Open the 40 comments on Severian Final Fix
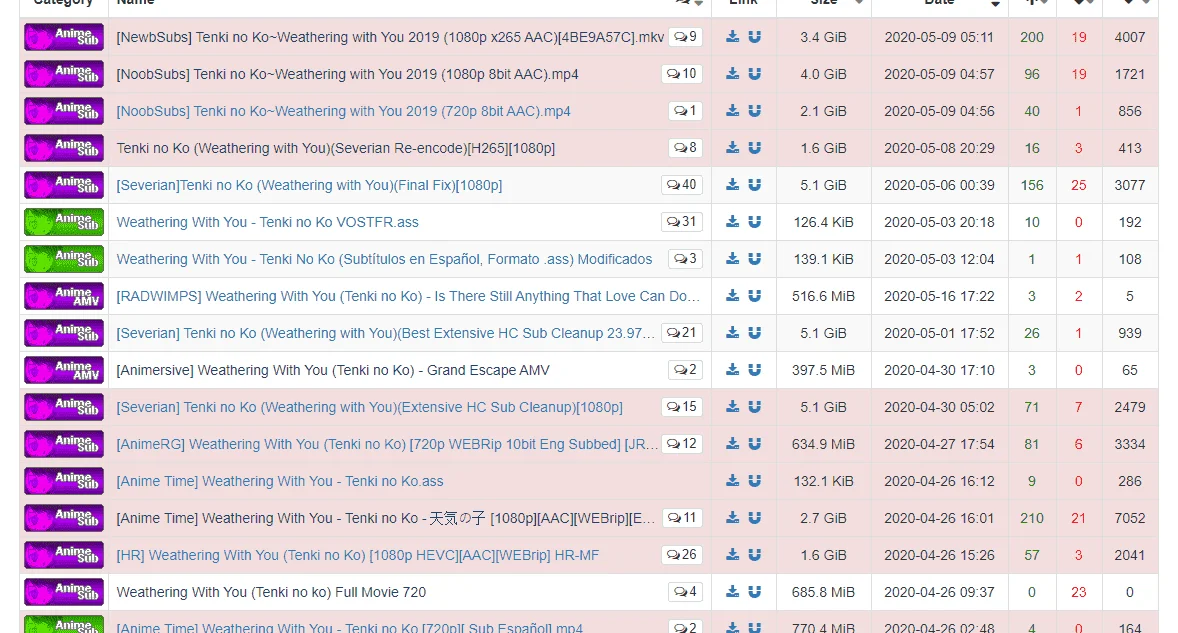Image resolution: width=1178 pixels, height=633 pixels. click(681, 184)
